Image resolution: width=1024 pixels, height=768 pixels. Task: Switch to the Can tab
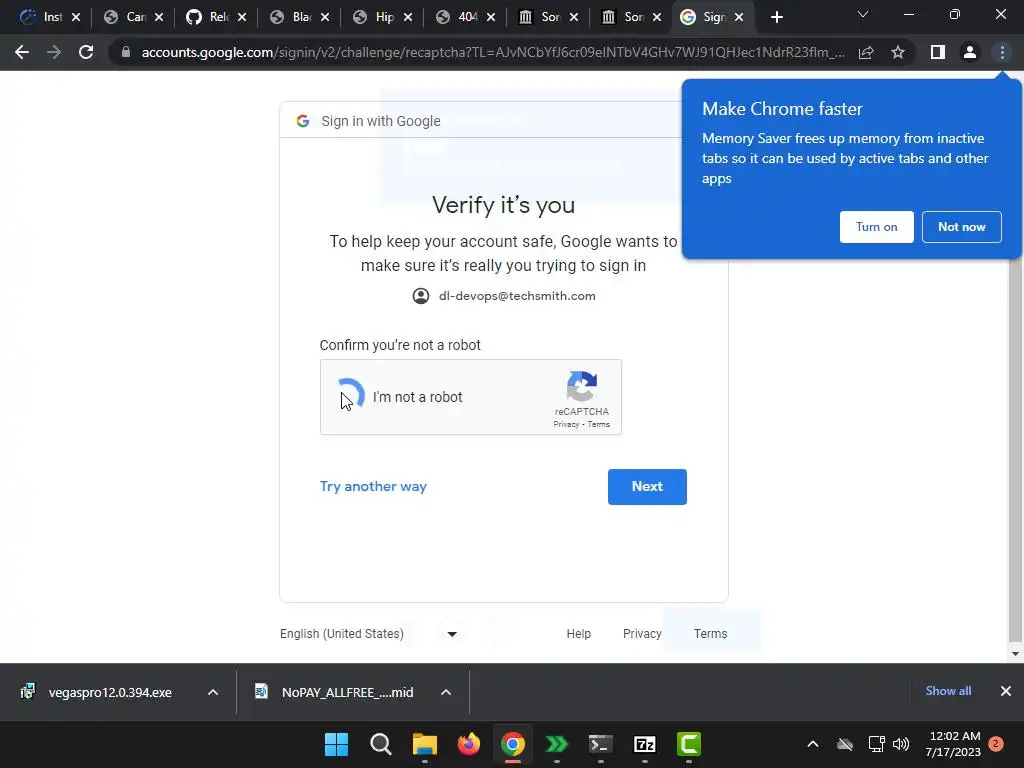[126, 17]
